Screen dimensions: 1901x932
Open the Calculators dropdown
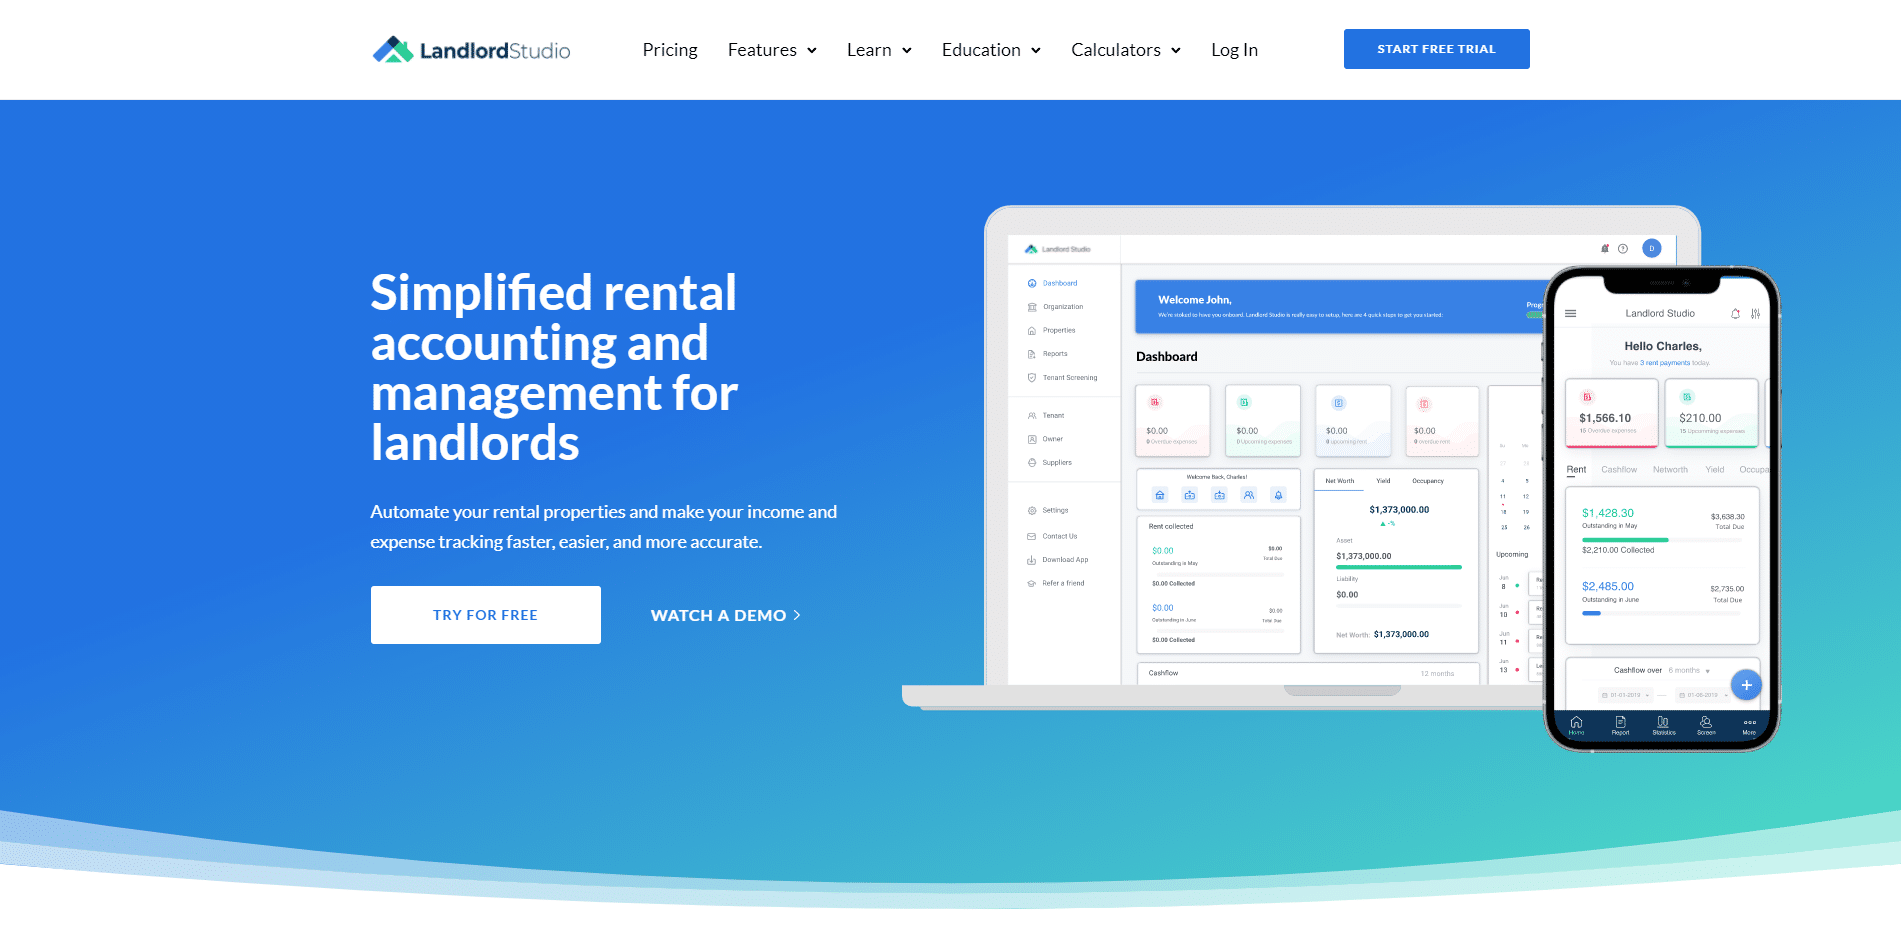point(1124,49)
